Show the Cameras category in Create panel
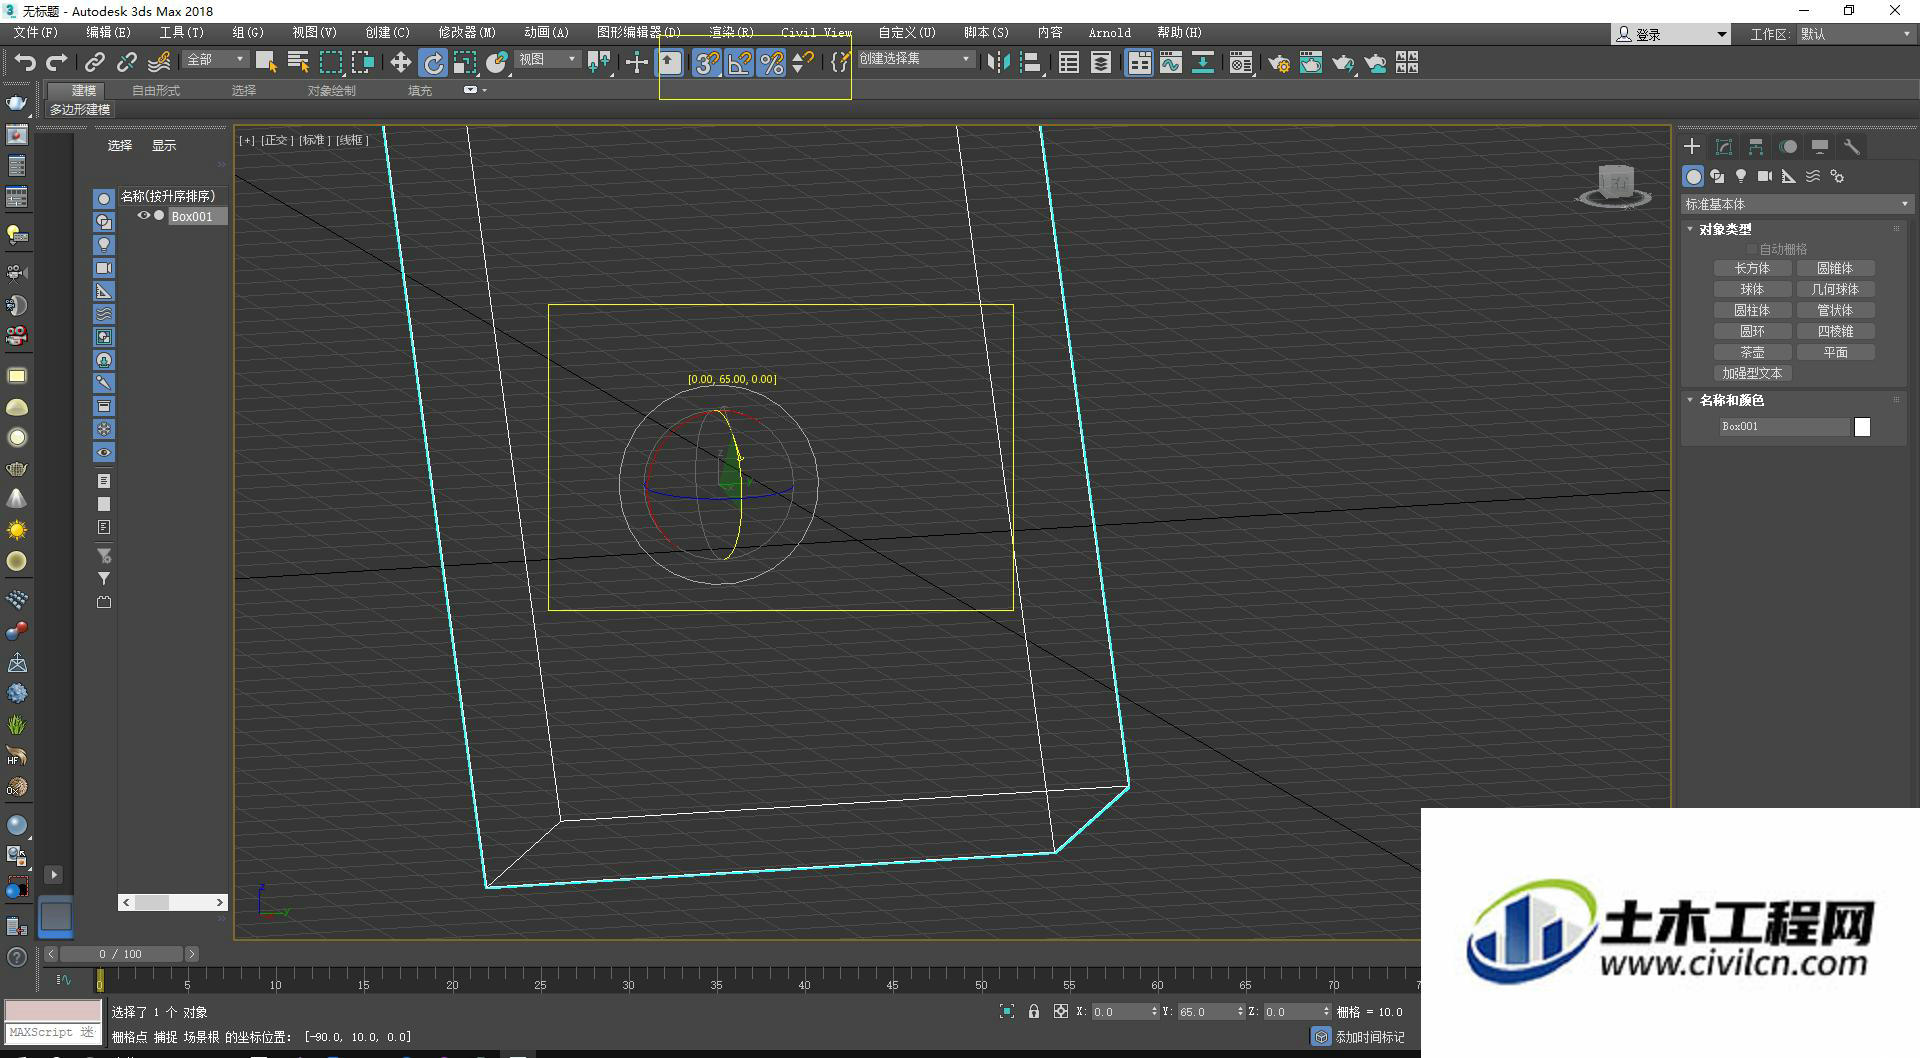 [1765, 176]
